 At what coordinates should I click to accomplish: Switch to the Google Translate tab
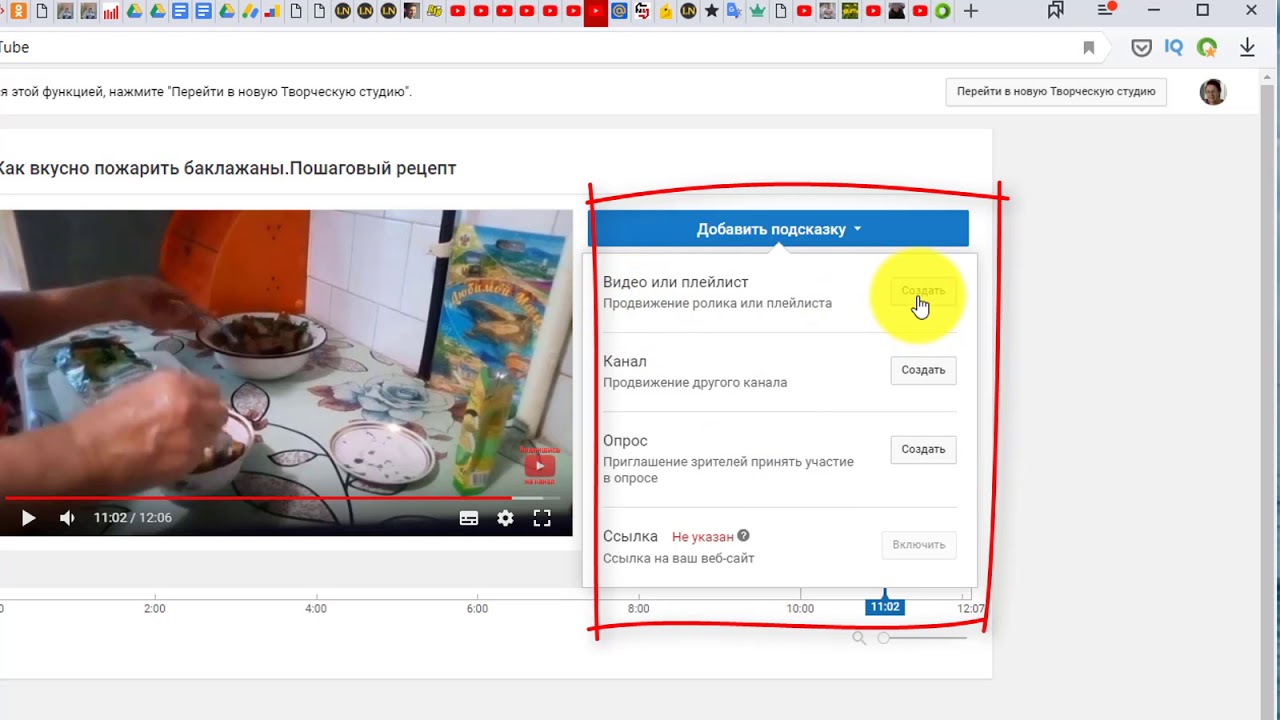pos(734,11)
